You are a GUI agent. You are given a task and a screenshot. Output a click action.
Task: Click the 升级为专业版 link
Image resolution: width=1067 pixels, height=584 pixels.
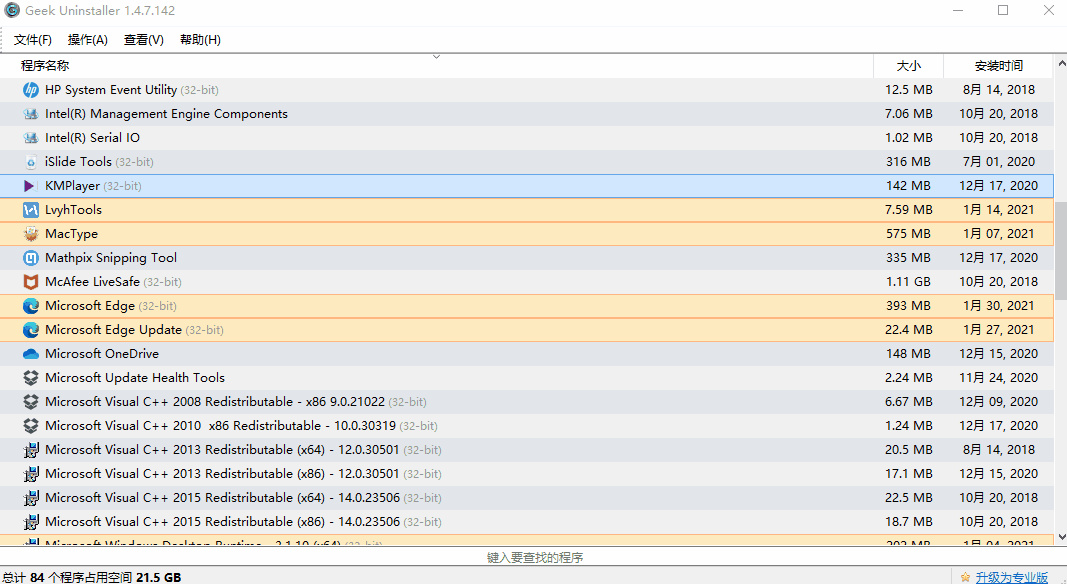pos(1011,577)
